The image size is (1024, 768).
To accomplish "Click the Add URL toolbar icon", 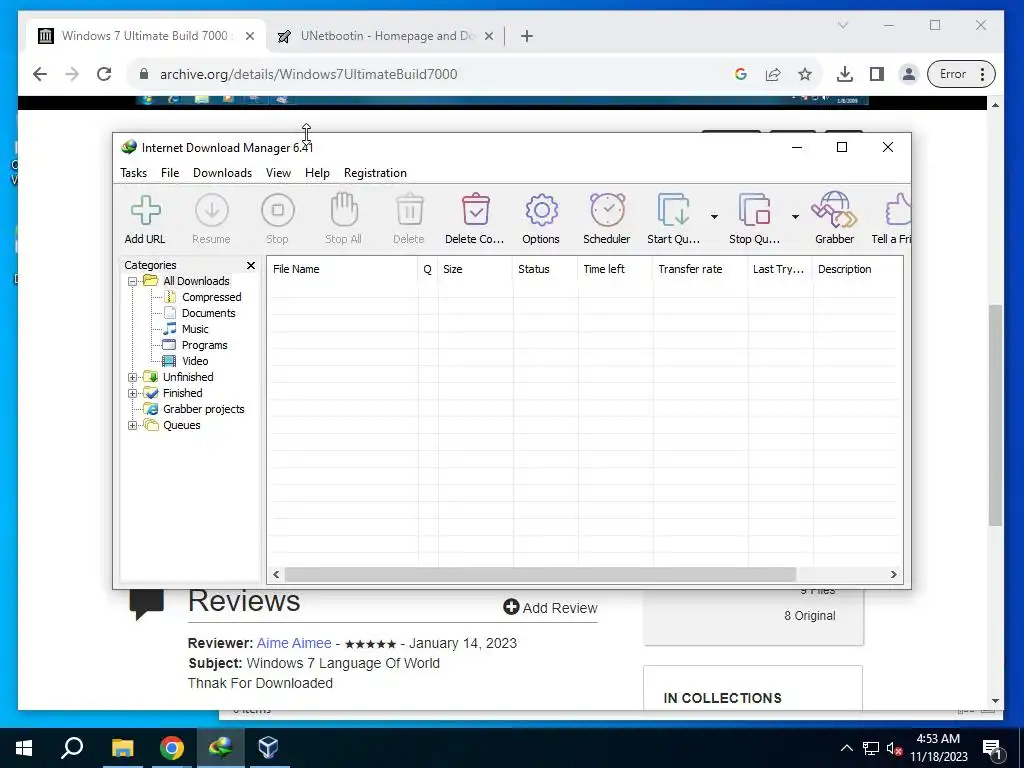I will click(x=145, y=219).
